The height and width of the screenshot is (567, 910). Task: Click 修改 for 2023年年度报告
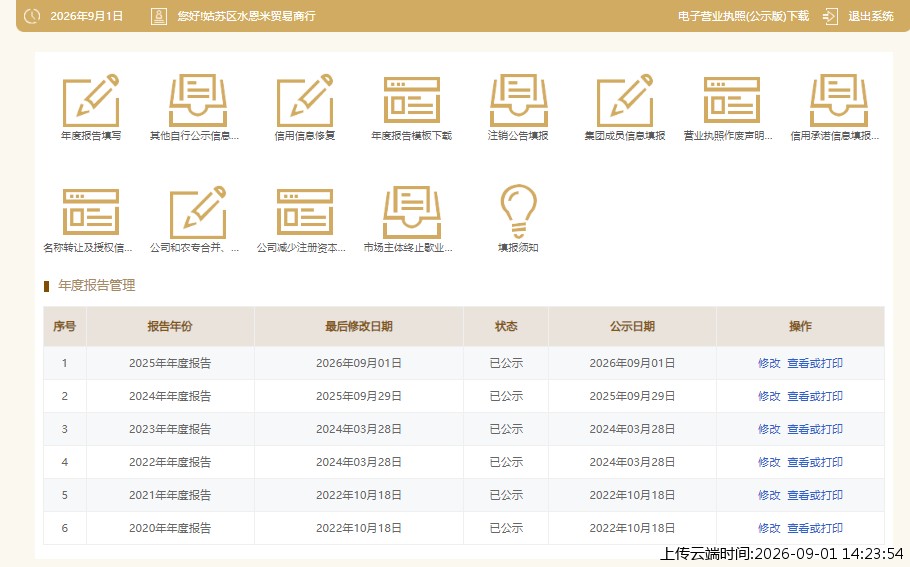click(769, 429)
